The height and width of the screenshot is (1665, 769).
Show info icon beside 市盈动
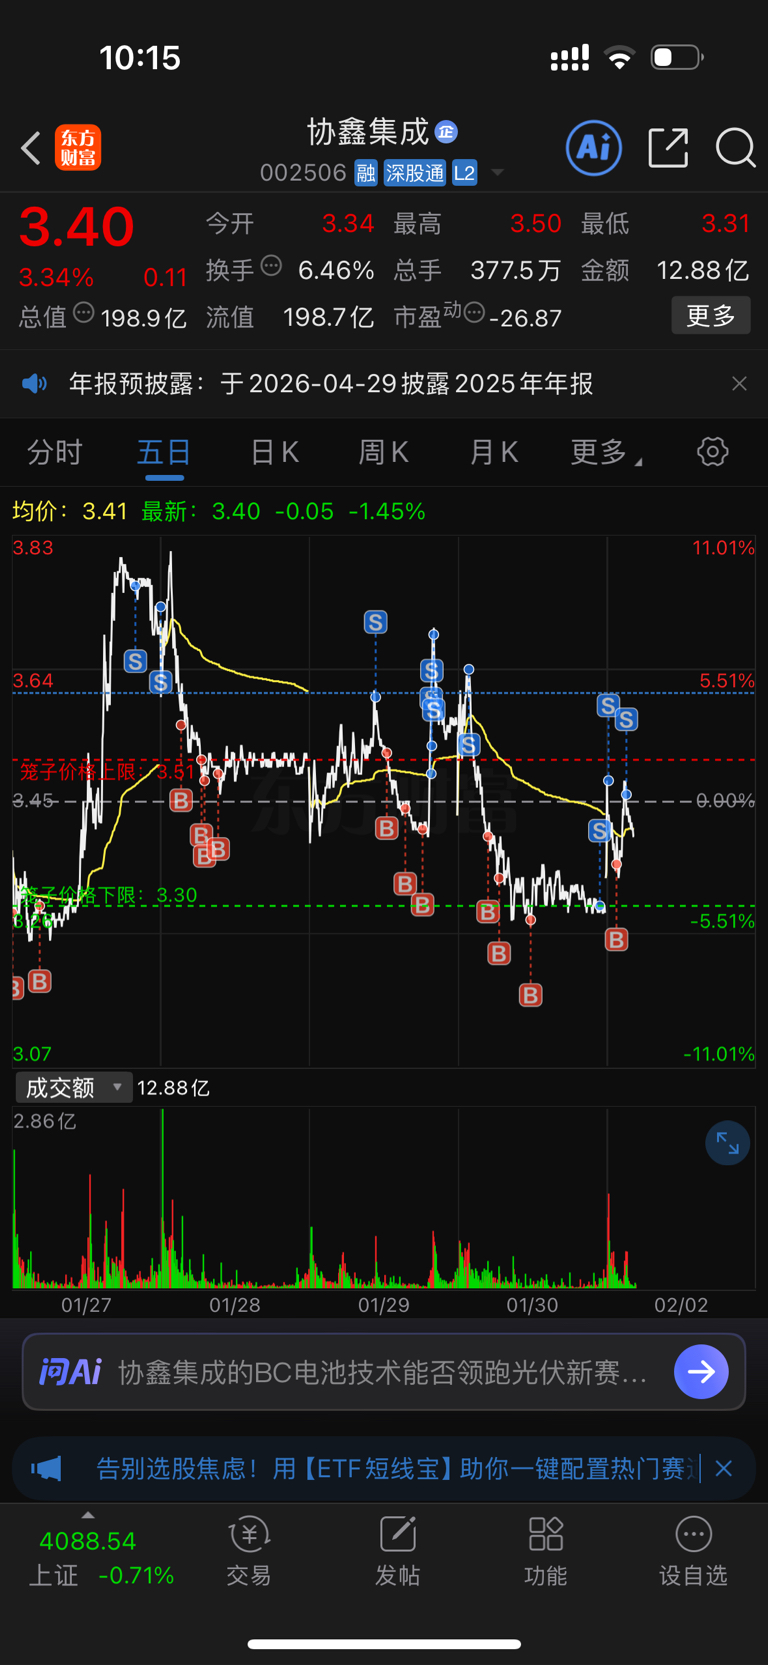tap(475, 313)
